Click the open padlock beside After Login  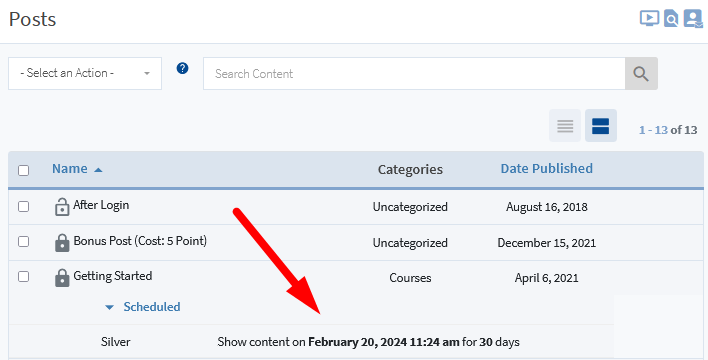click(x=62, y=207)
